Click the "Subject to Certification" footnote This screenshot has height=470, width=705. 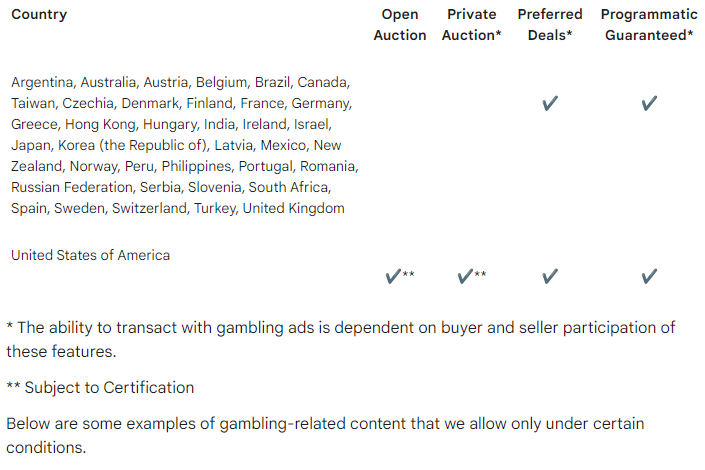tap(100, 387)
